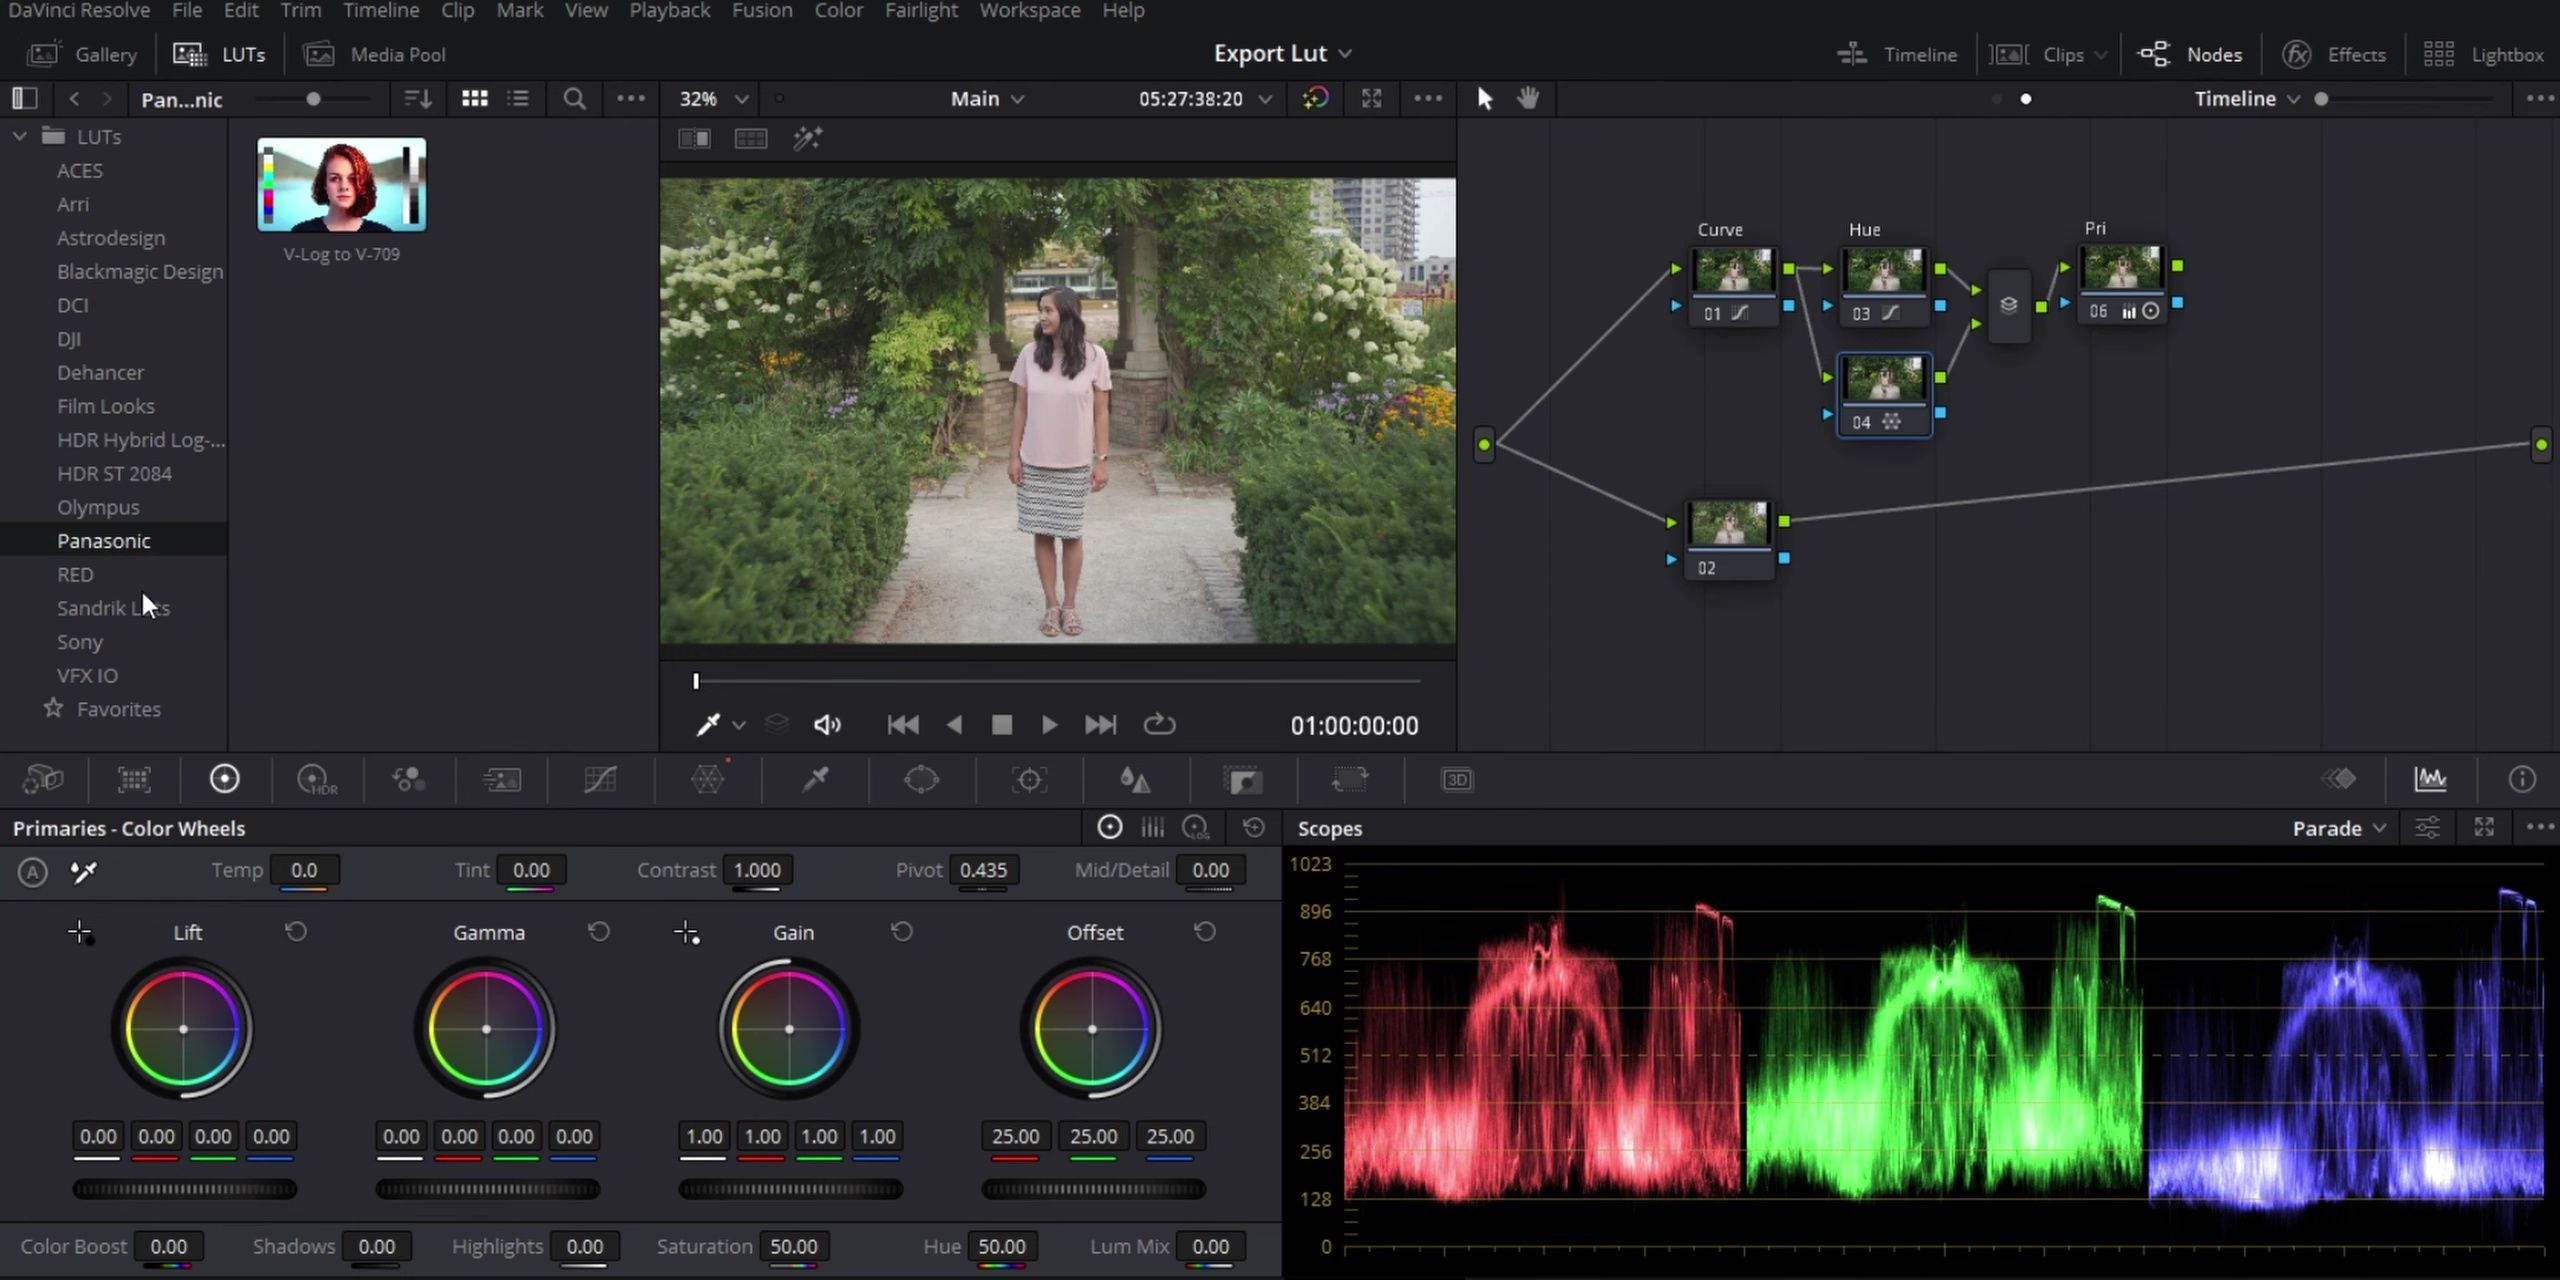Open the Color Match palette
Viewport: 2560px width, 1280px height.
click(134, 779)
